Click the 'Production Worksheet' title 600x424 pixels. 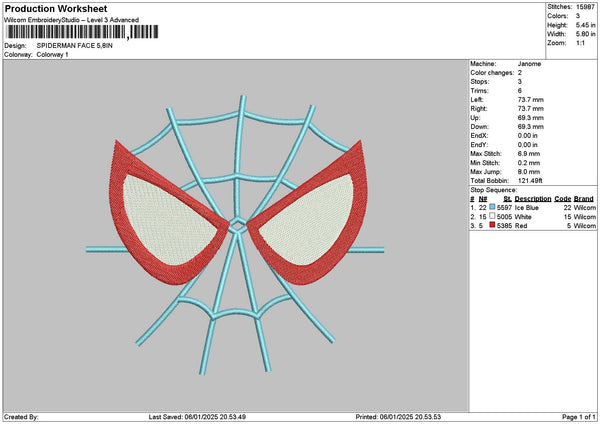tap(56, 8)
